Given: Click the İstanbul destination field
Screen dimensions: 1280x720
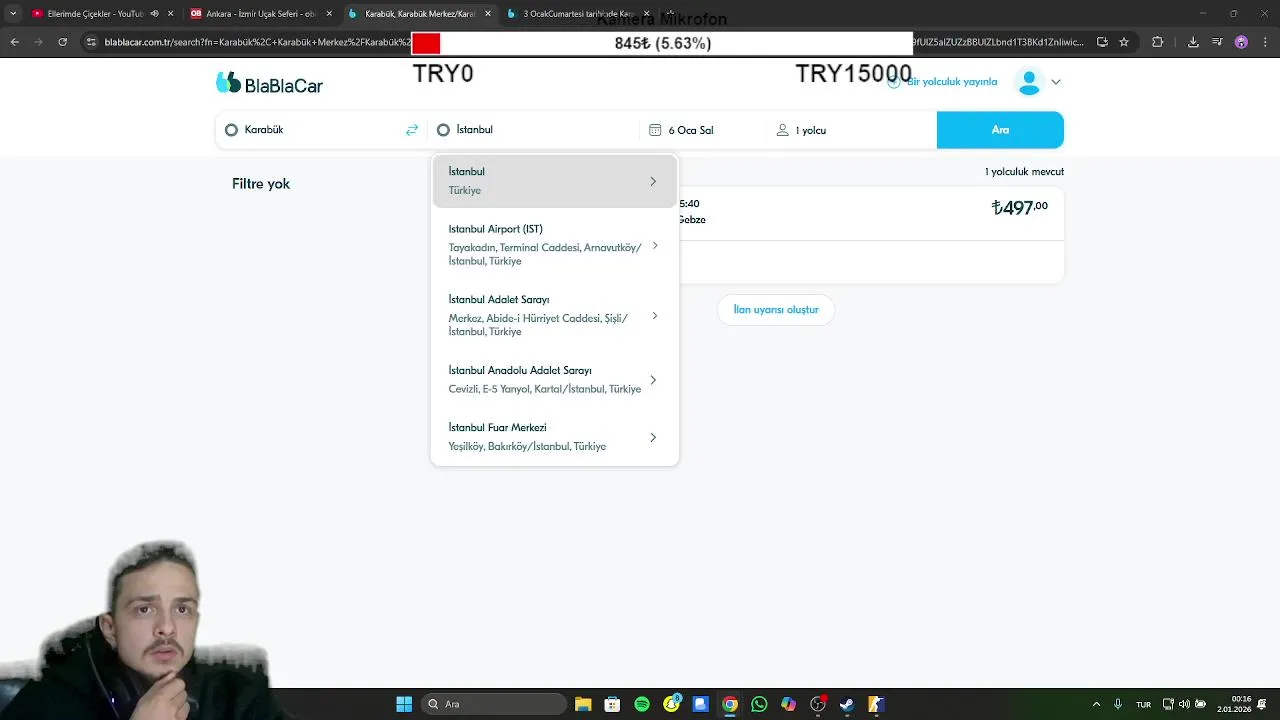Looking at the screenshot, I should (x=535, y=130).
